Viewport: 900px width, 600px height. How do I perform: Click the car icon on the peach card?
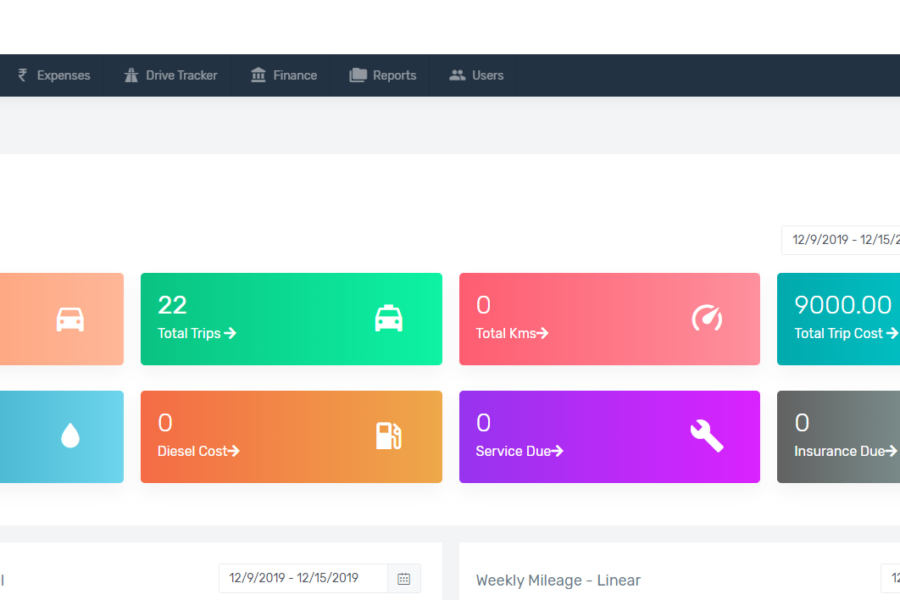pyautogui.click(x=70, y=319)
